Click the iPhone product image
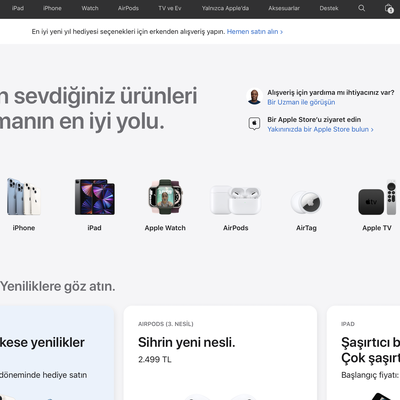Screen dimensions: 400x400 pyautogui.click(x=24, y=197)
